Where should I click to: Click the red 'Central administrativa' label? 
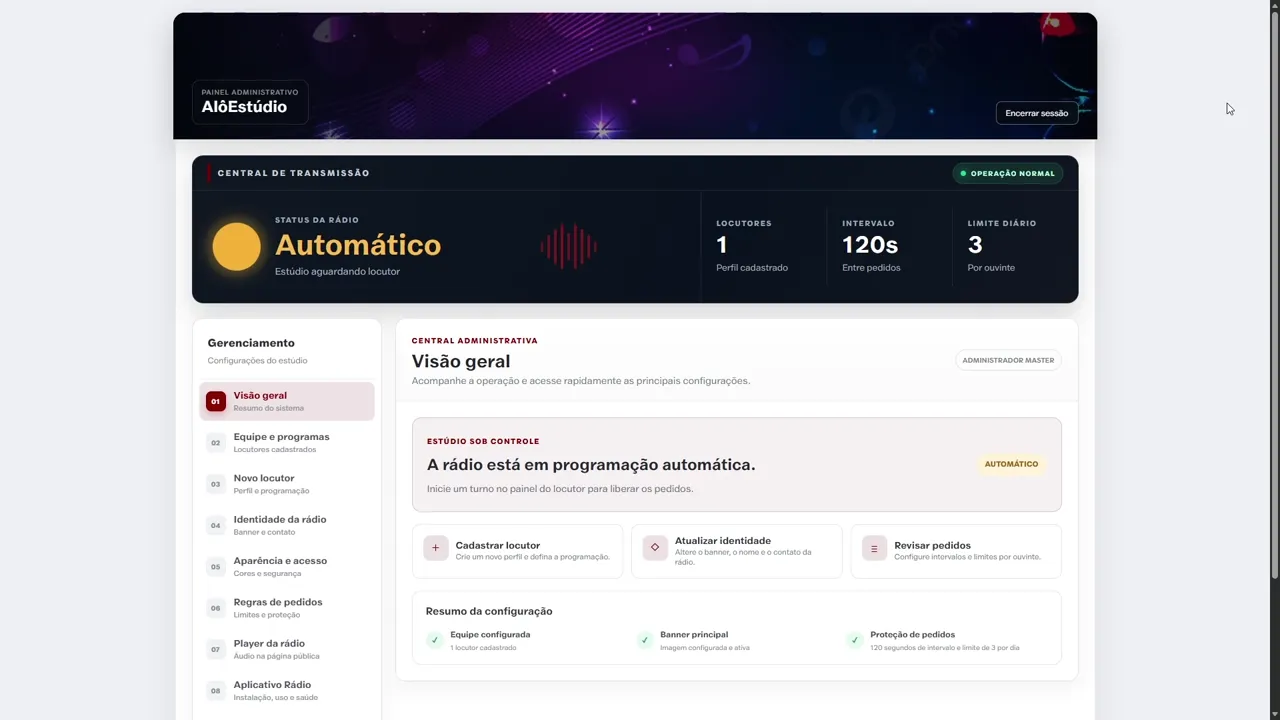click(475, 341)
